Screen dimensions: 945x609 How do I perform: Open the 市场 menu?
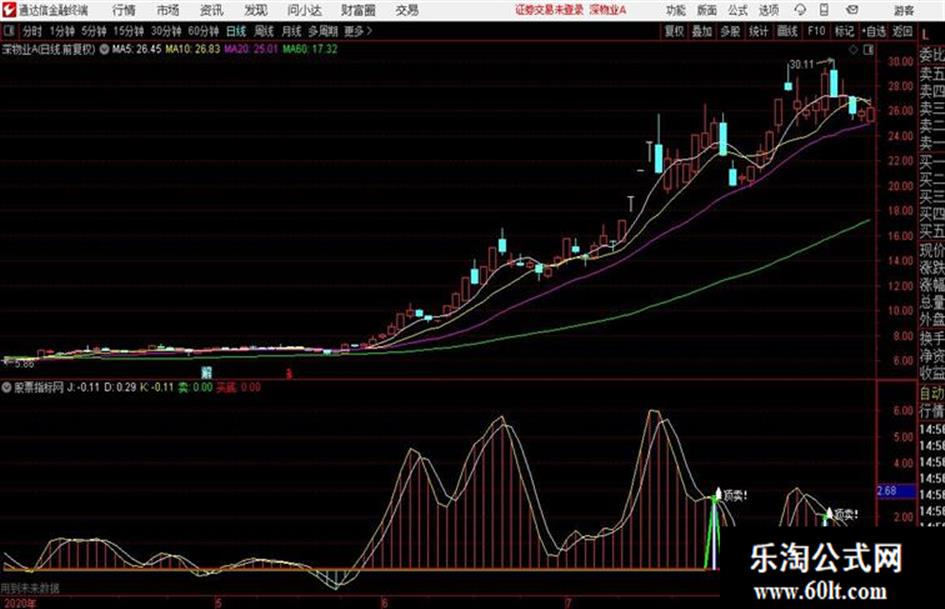click(168, 10)
